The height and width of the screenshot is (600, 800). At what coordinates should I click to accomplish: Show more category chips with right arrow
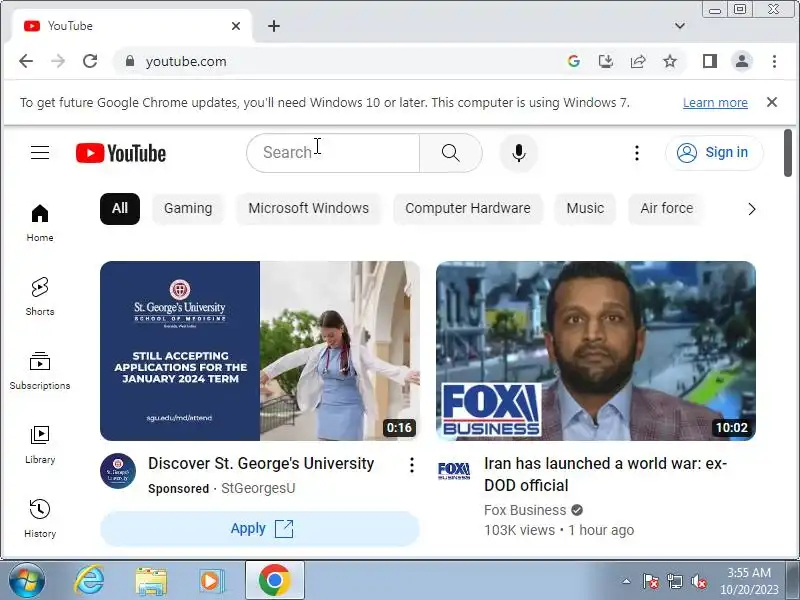click(x=752, y=209)
